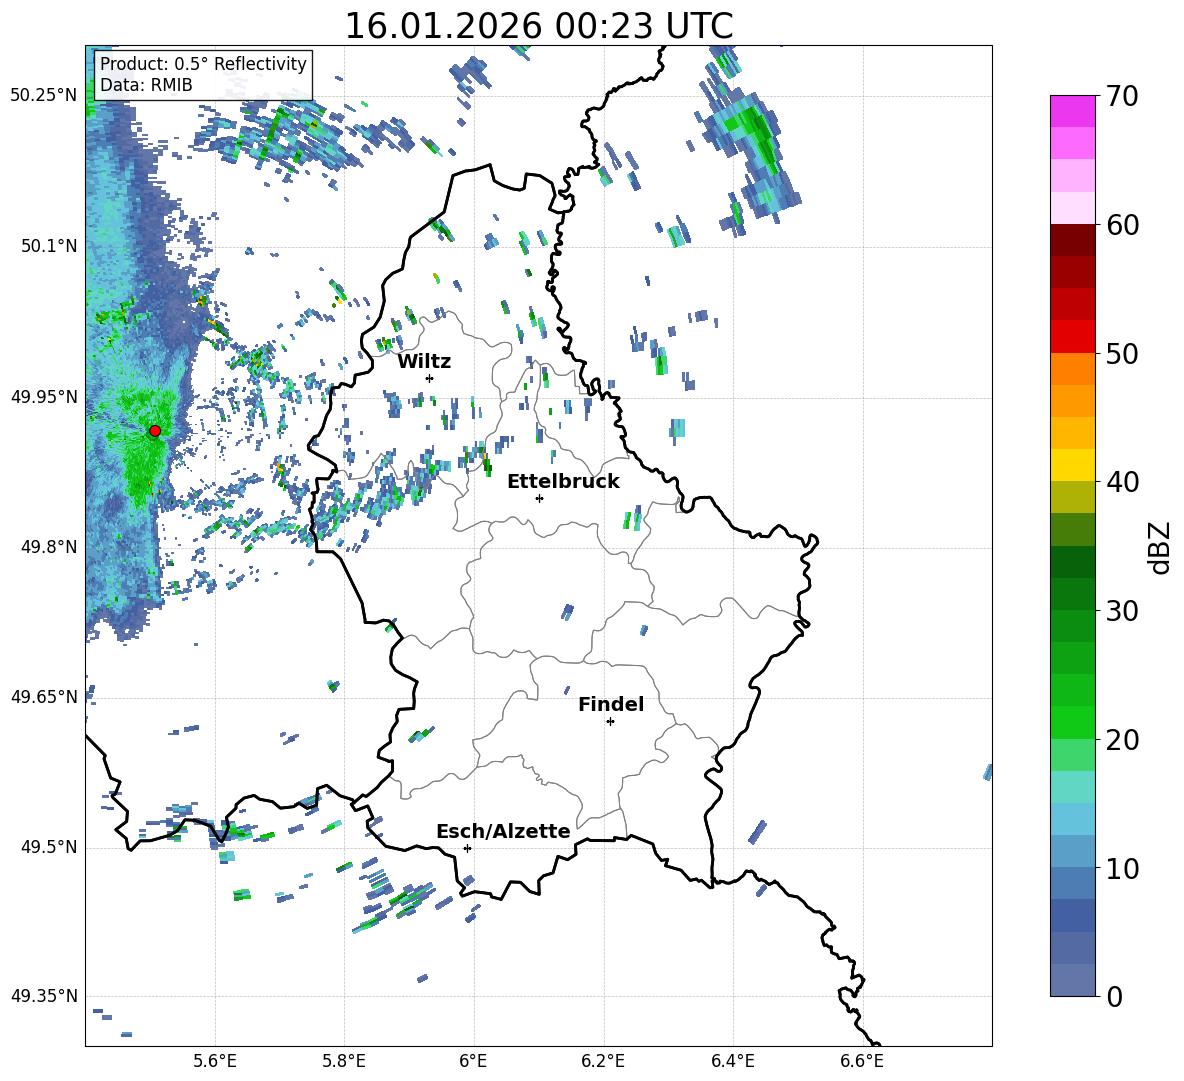
Task: Pick the bright red 50 dBZ swatch
Action: click(x=1073, y=337)
